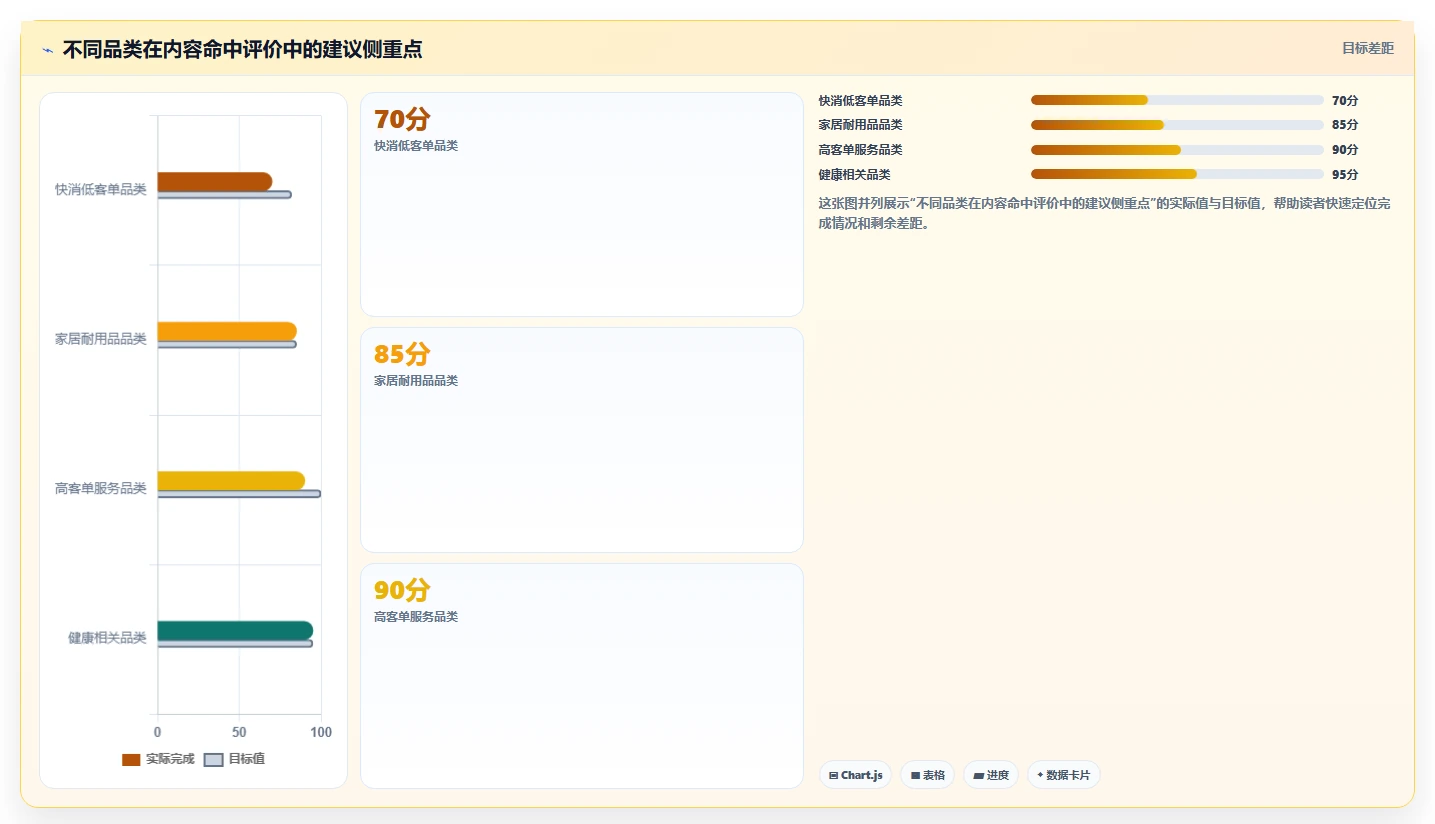Open the 70分 score card

(x=582, y=204)
